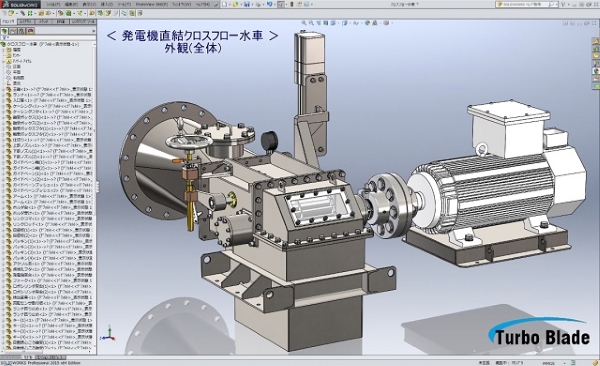Open Section View from heads-up toolbar
Viewport: 600px width, 366px height.
326,23
